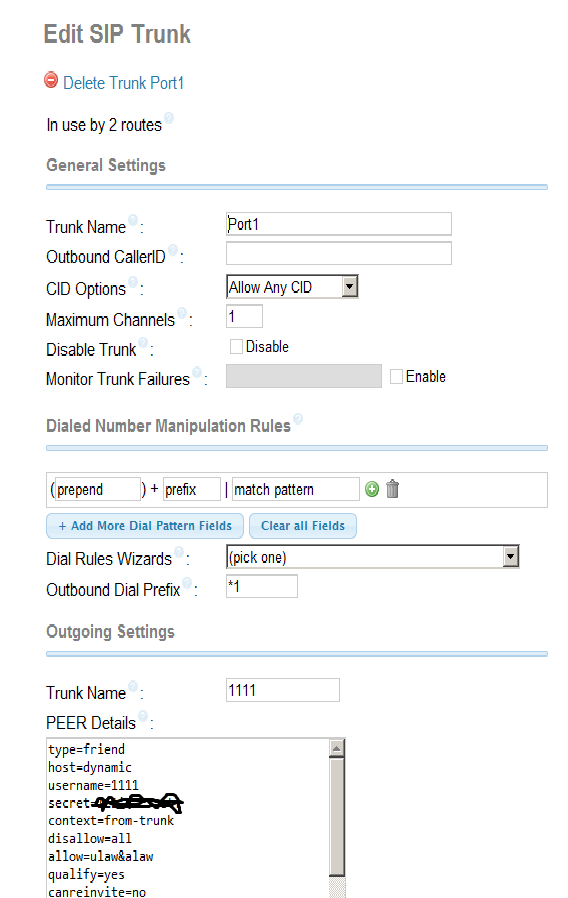This screenshot has height=898, width=568.
Task: Click help icon beside Monitor Trunk Failures
Action: 197,372
